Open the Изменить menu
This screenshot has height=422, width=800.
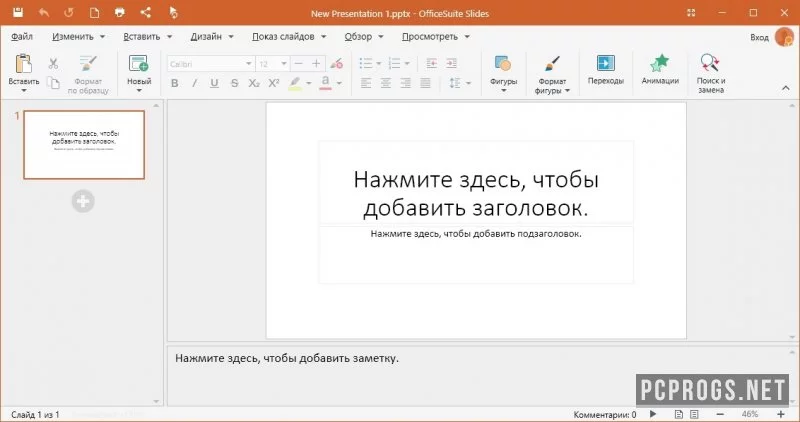78,37
